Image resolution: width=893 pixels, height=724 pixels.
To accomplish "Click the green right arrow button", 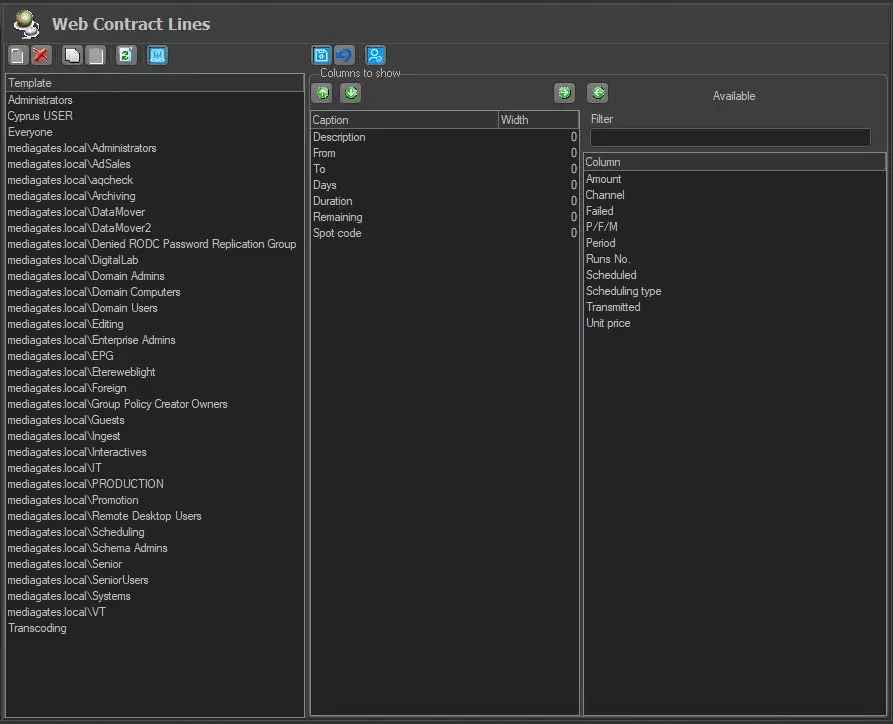I will 565,93.
